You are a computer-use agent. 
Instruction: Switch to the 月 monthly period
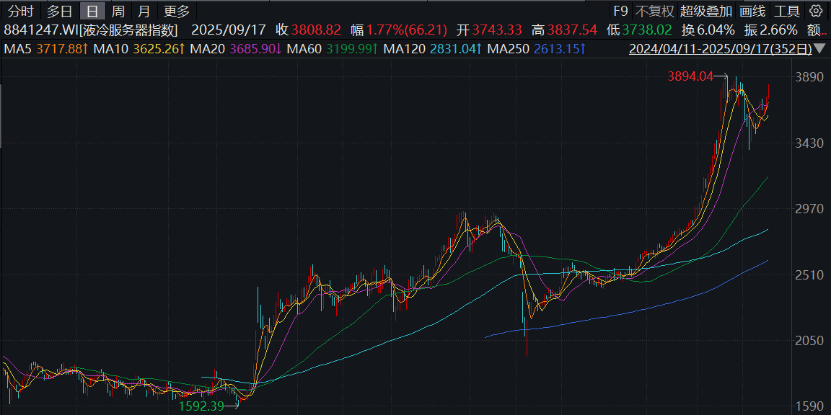144,11
